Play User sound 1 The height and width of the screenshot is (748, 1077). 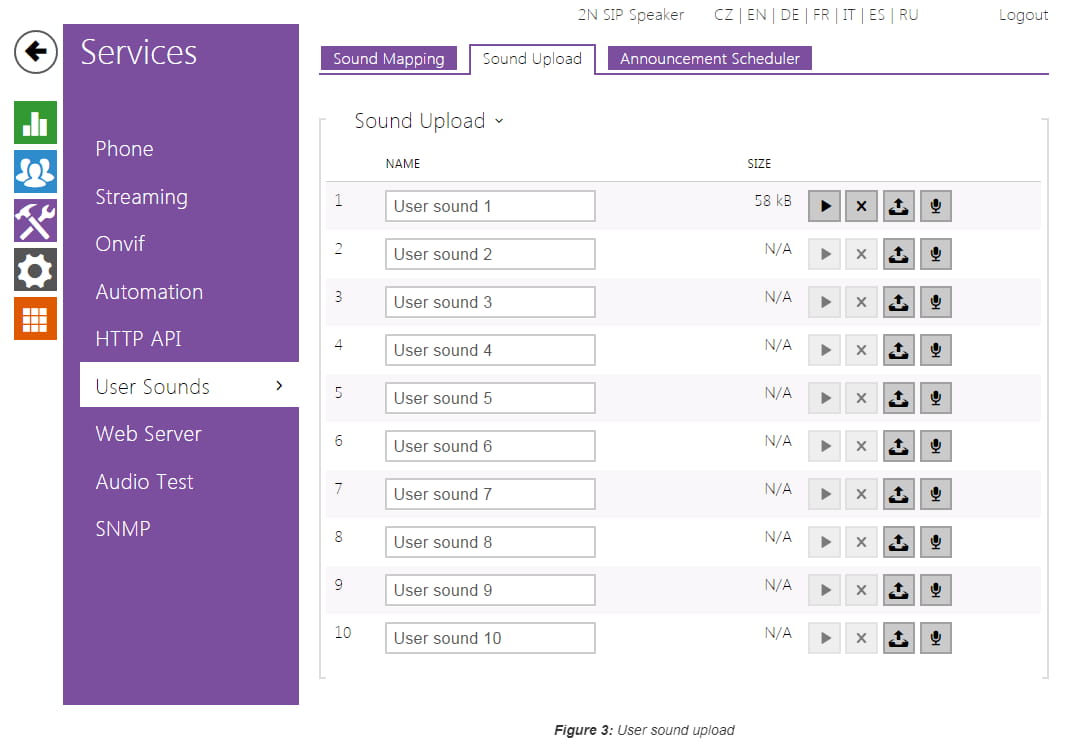pyautogui.click(x=824, y=206)
